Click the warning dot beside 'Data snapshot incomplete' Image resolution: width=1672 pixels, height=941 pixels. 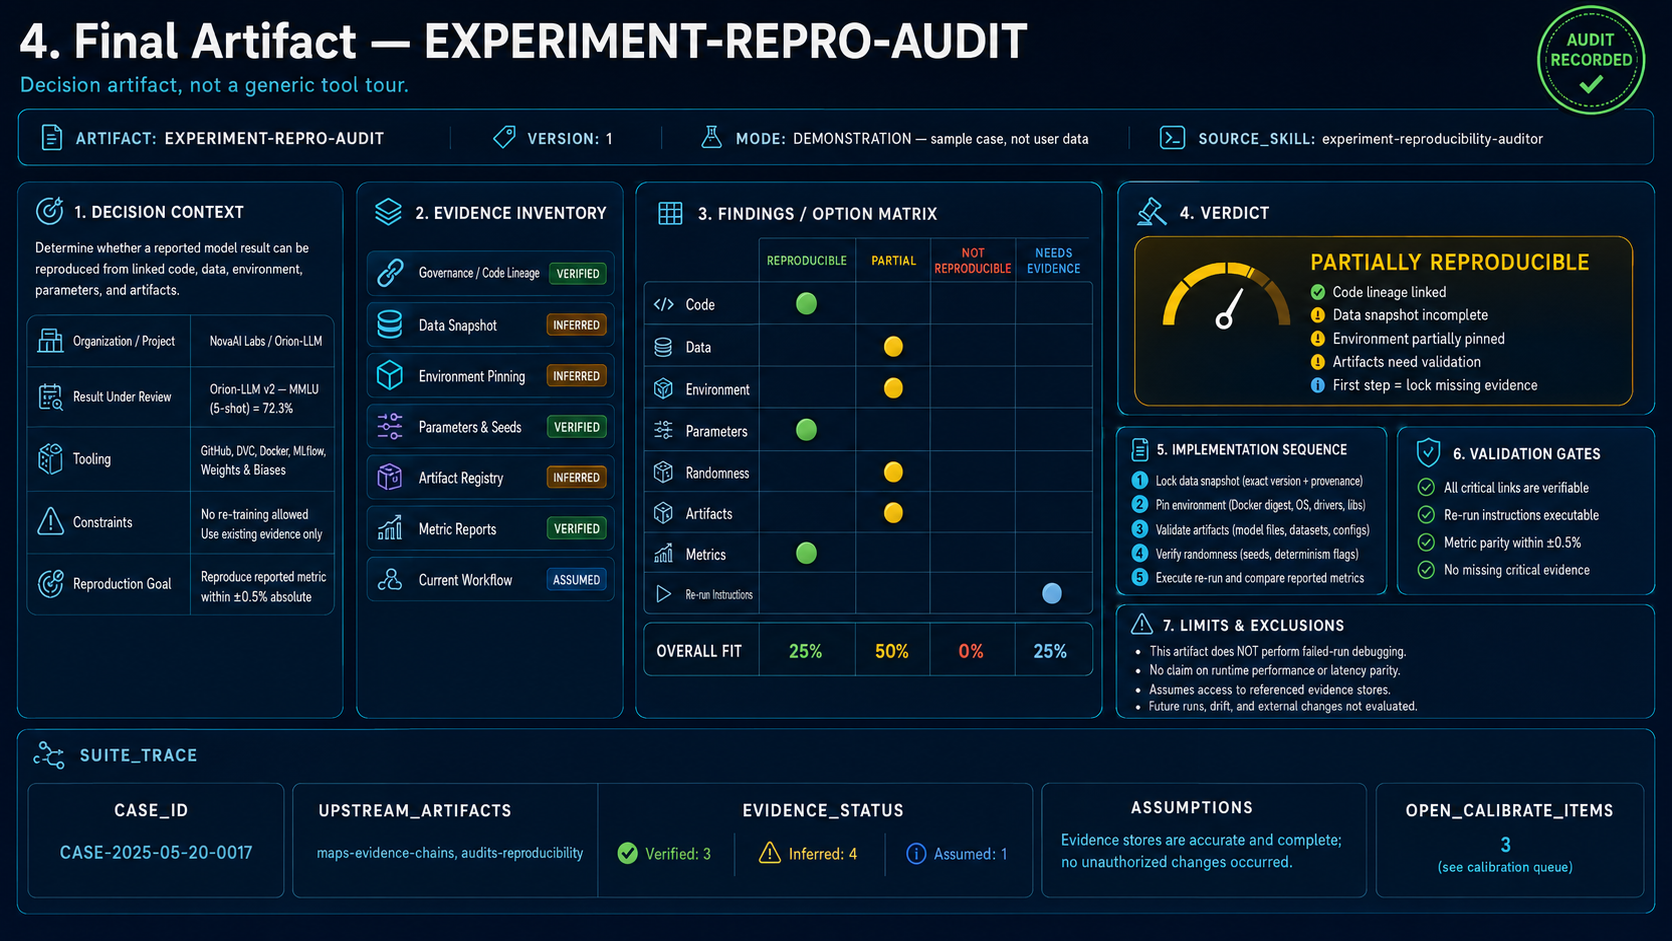click(1318, 315)
